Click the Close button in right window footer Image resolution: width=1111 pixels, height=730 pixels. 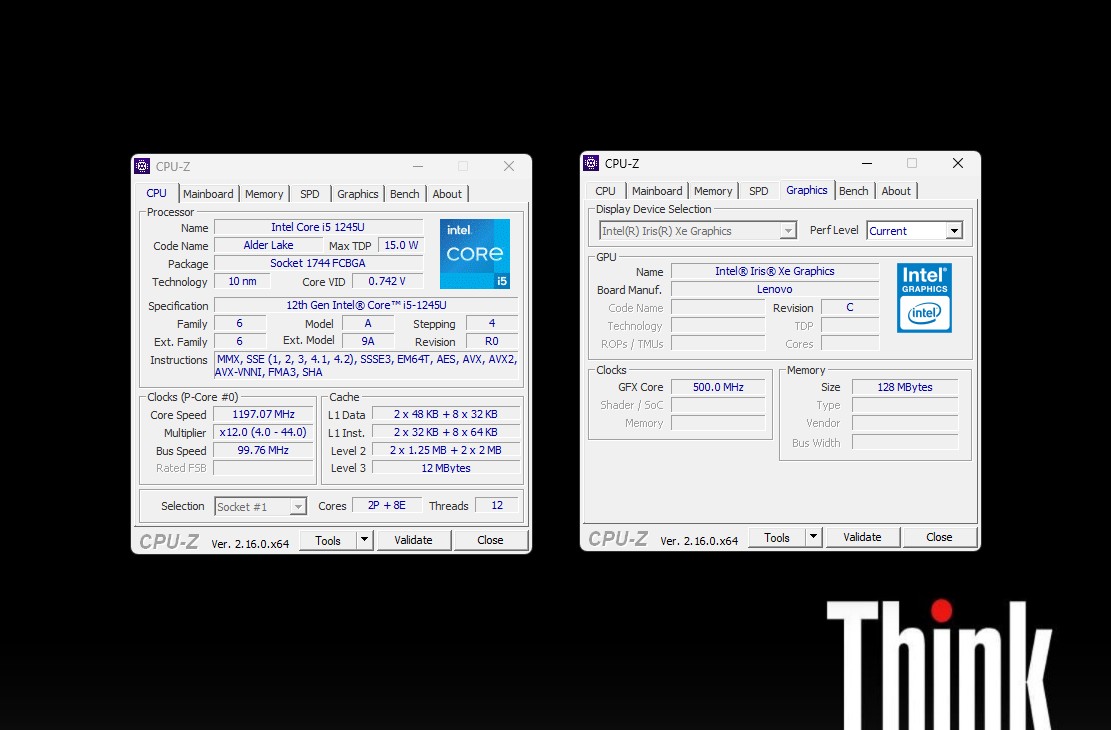[939, 537]
